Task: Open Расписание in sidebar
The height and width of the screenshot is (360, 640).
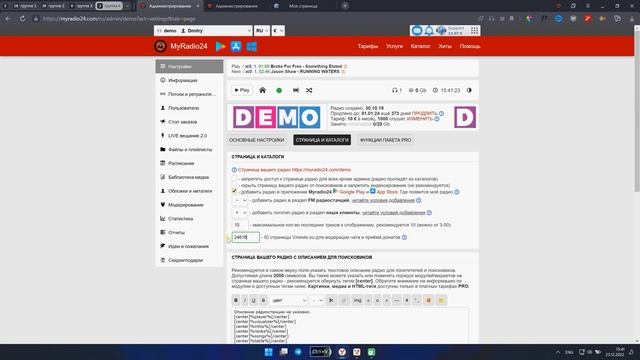Action: 189,163
